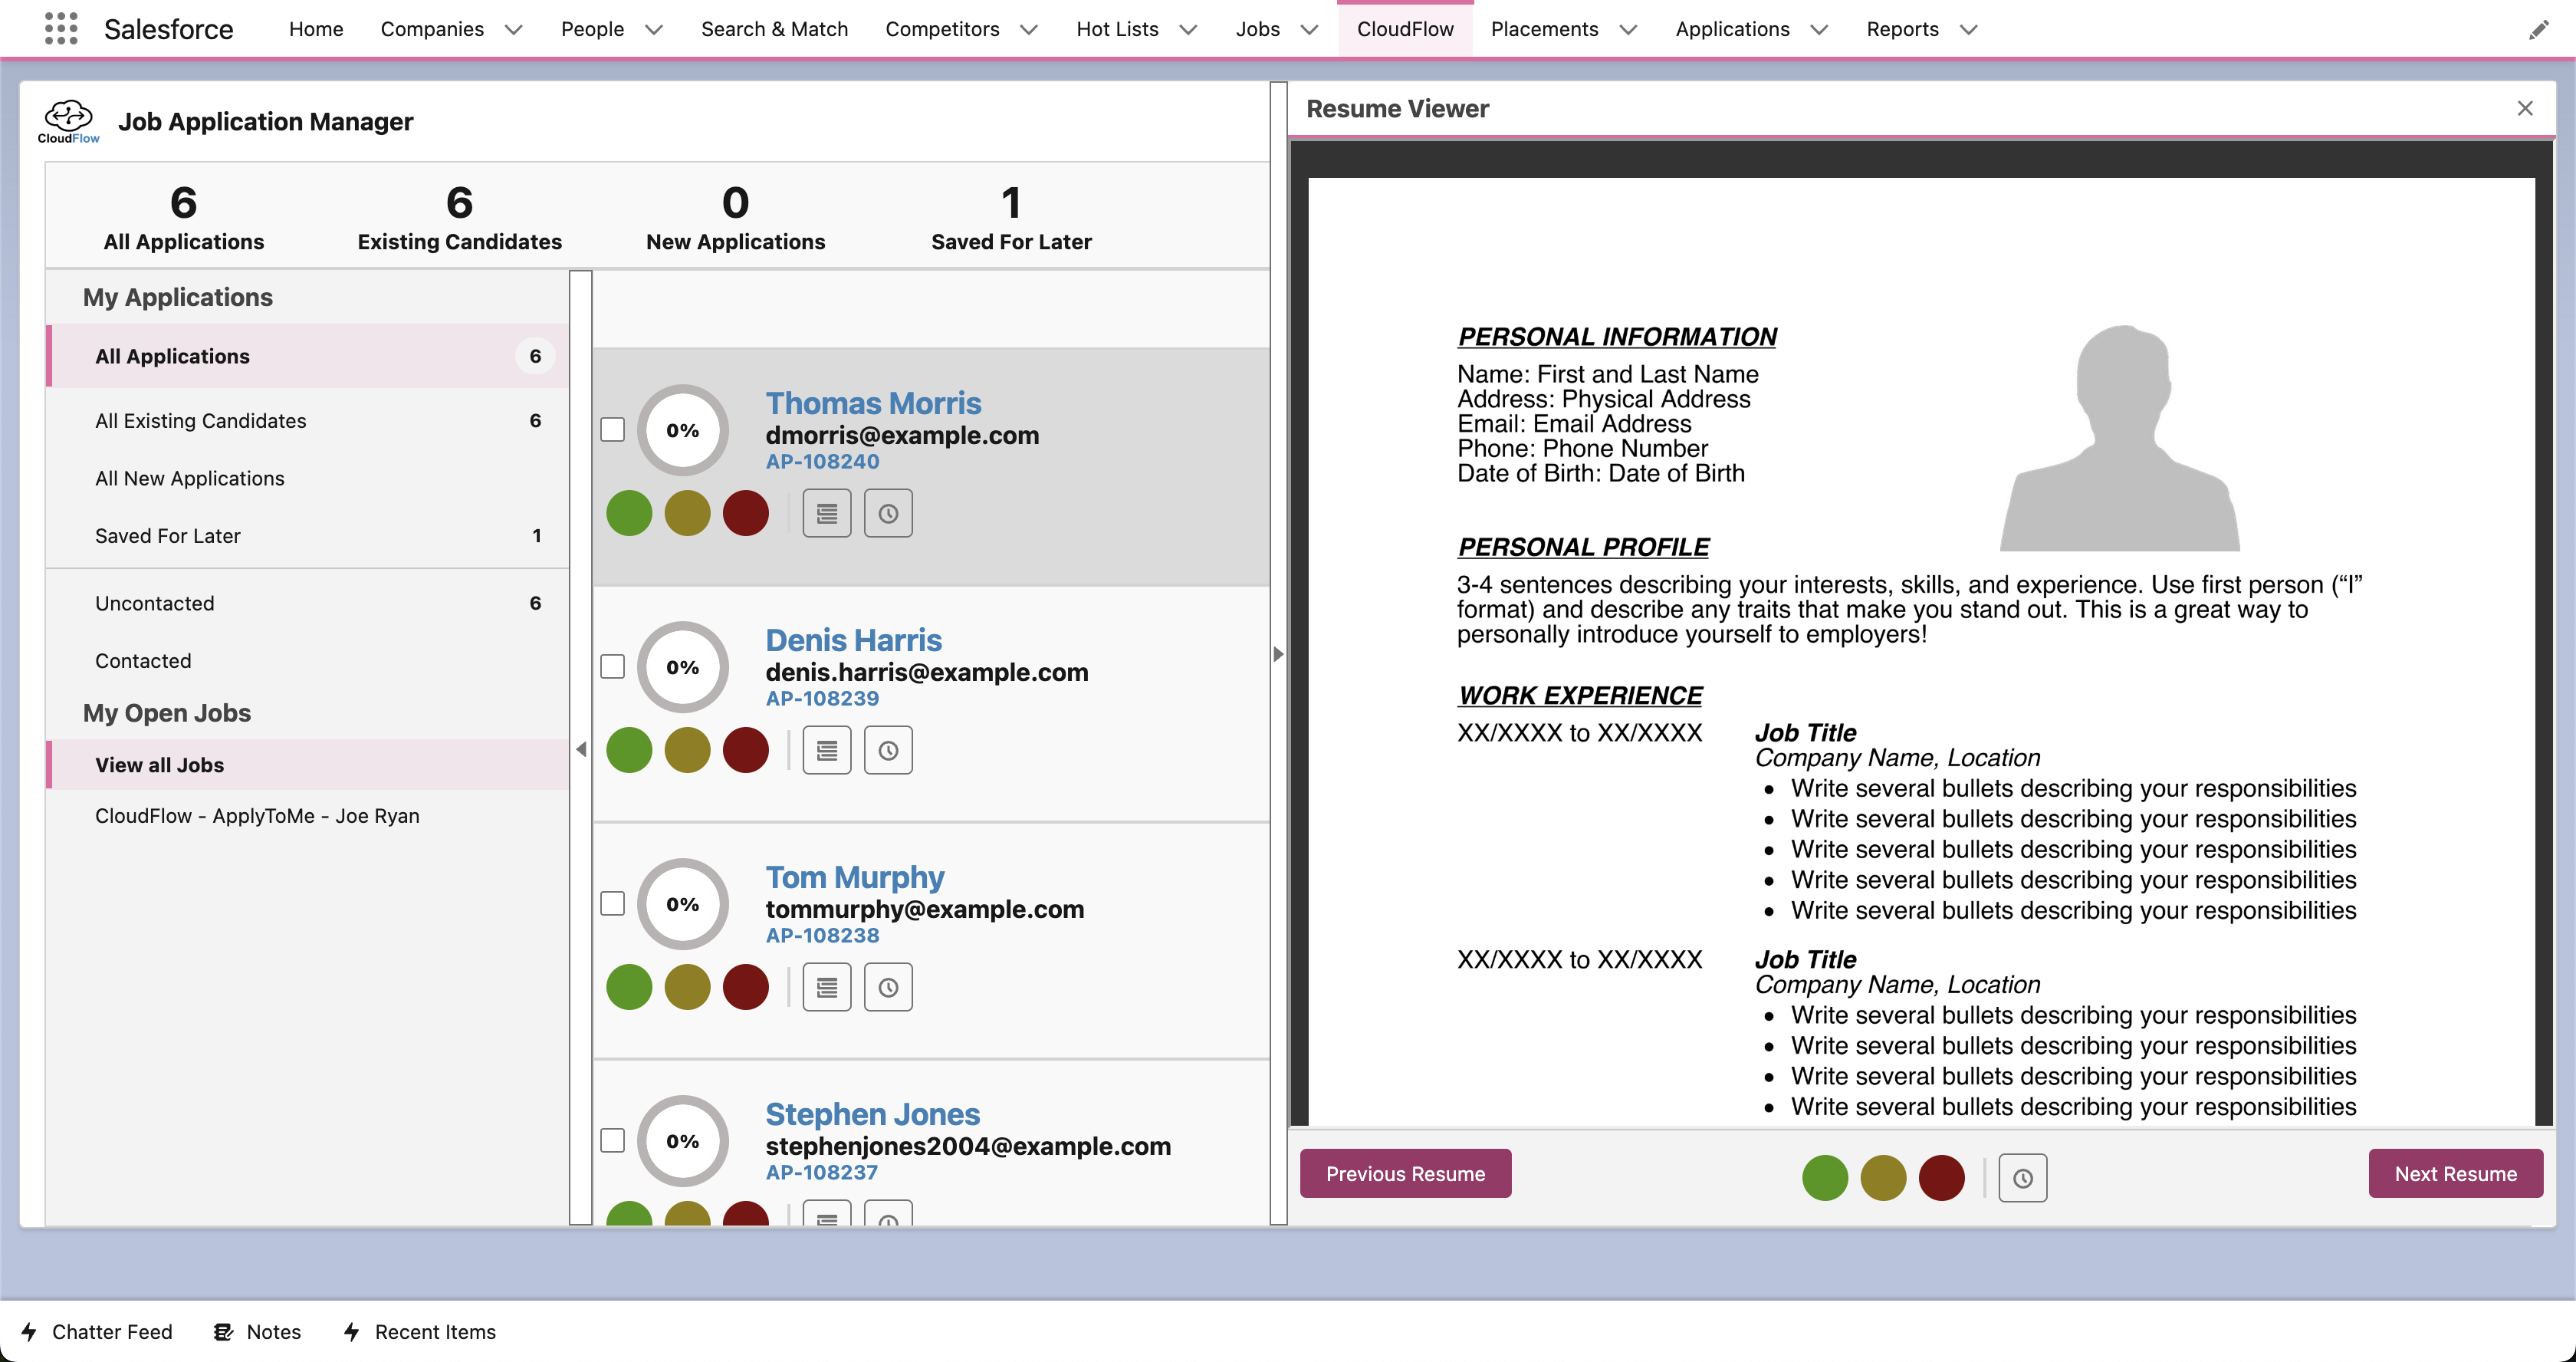Click the Next Resume button

click(2454, 1174)
